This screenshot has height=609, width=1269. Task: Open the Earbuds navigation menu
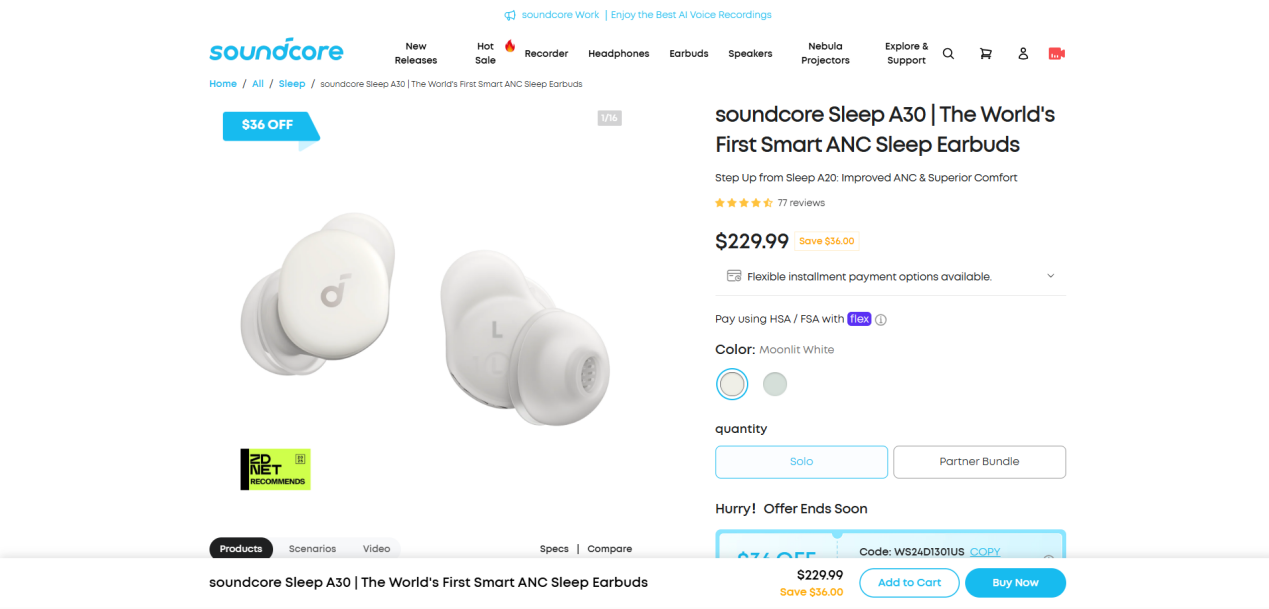[x=688, y=54]
